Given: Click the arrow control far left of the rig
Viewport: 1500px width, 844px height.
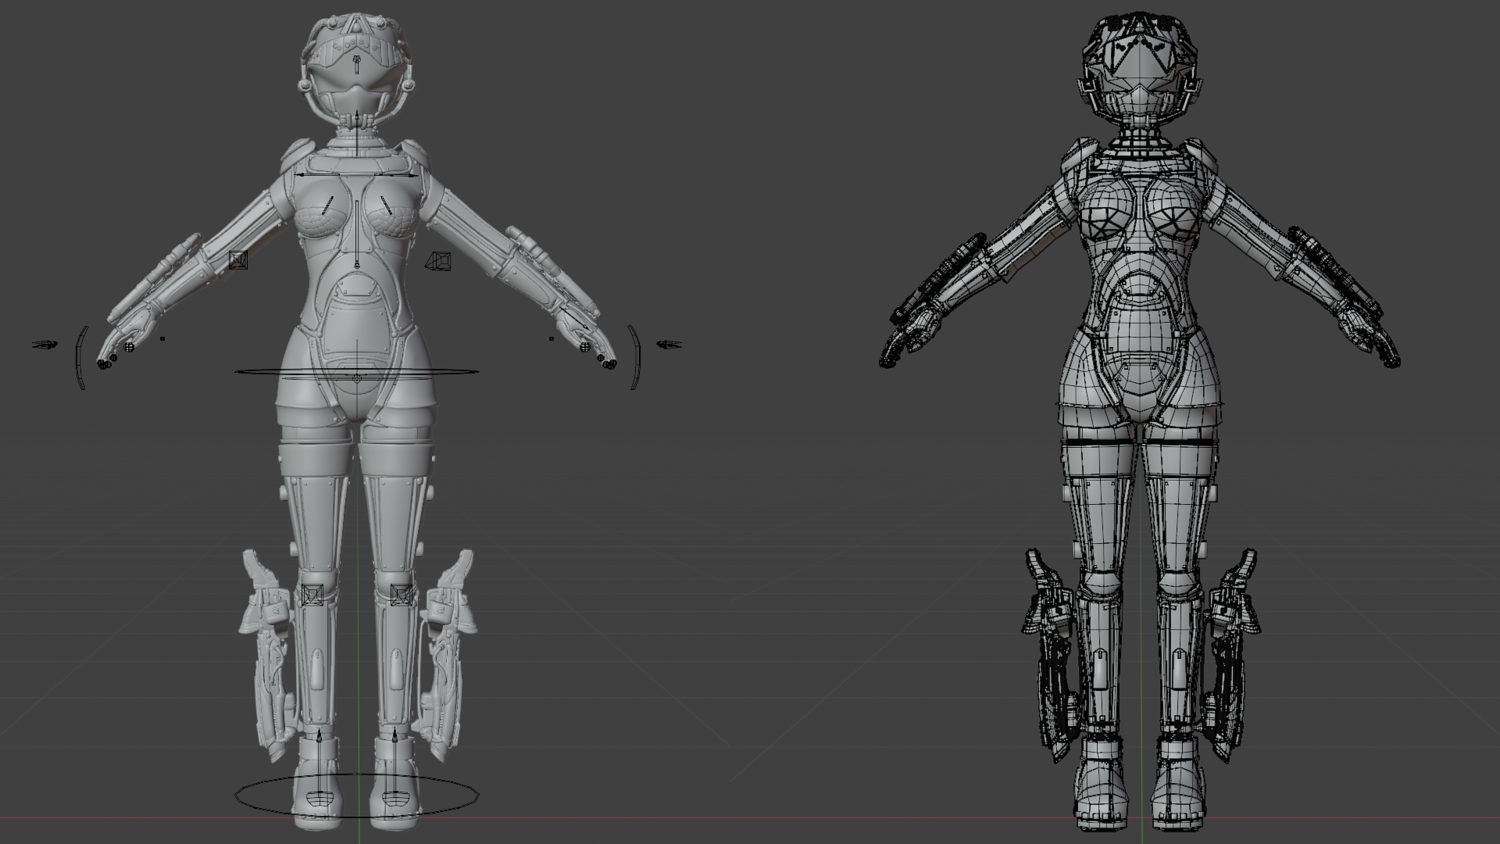Looking at the screenshot, I should point(45,345).
